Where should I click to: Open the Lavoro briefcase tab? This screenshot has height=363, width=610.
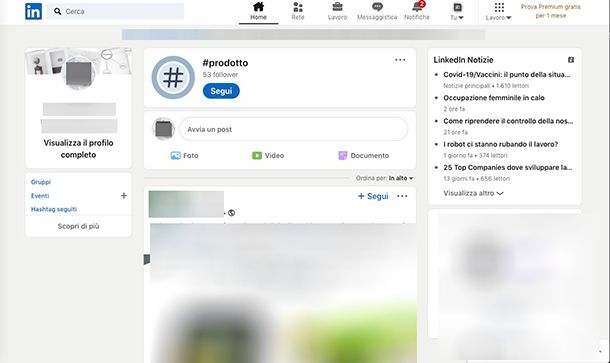tap(337, 11)
